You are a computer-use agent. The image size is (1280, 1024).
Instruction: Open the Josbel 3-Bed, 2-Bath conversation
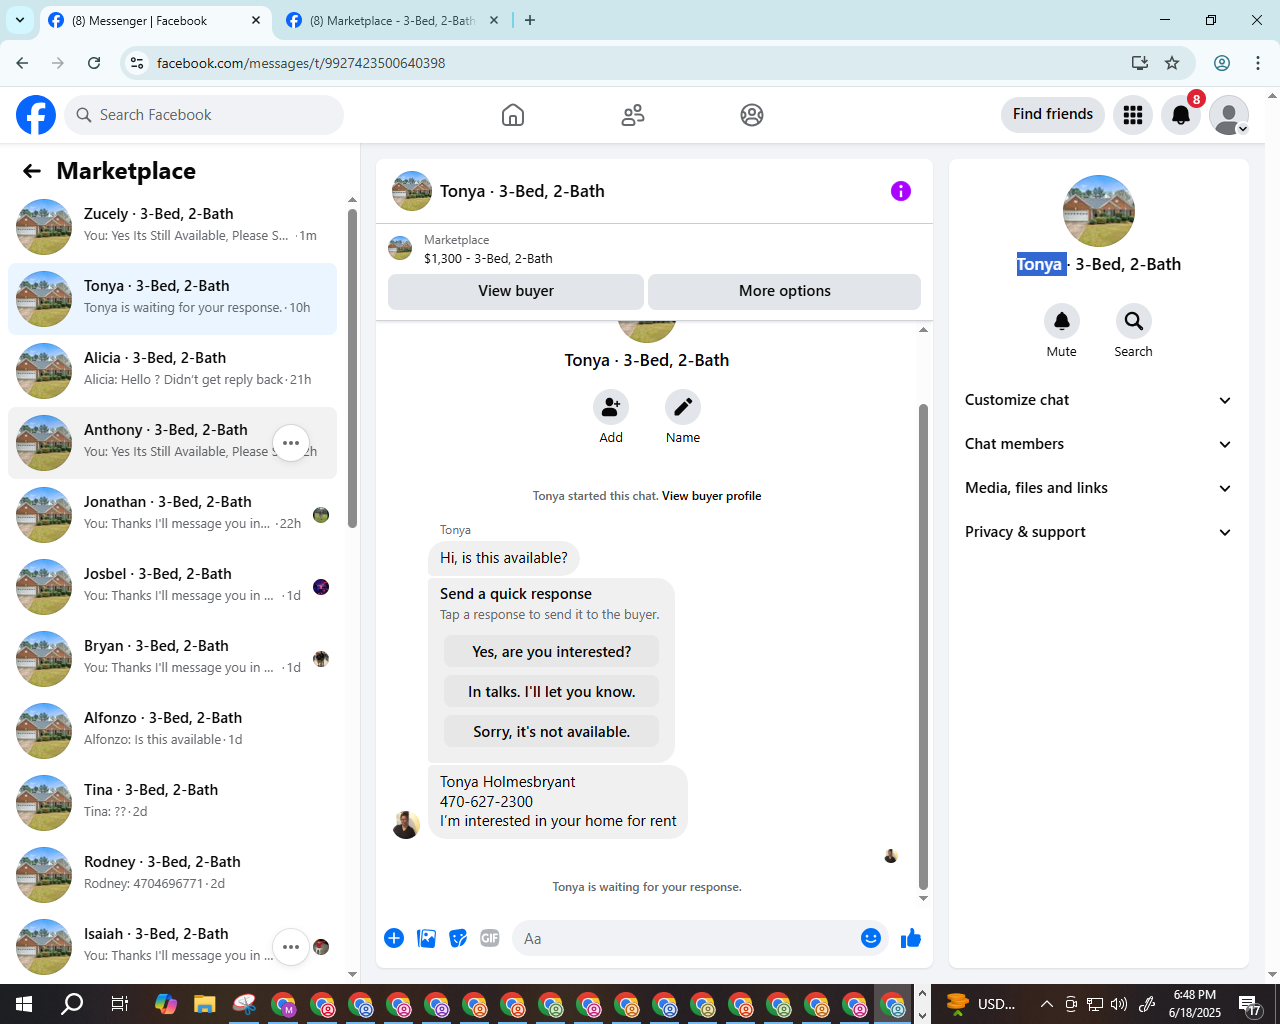(172, 587)
